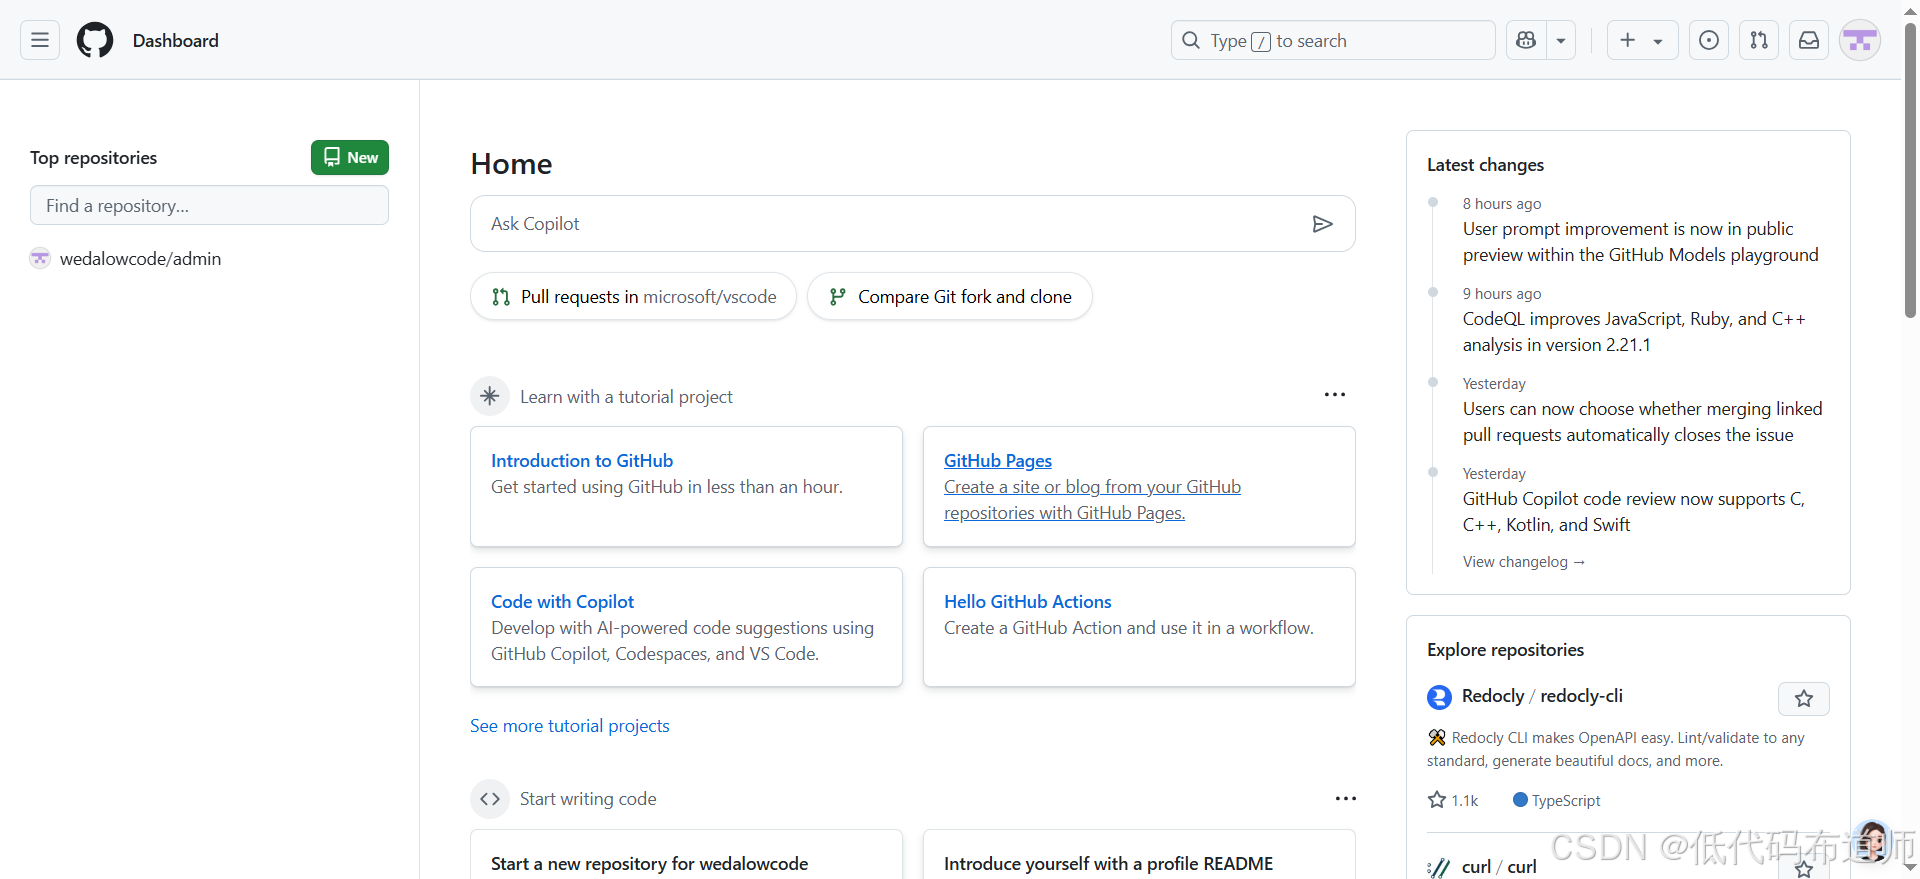Open the Create new plus menu
The image size is (1920, 879).
coord(1642,40)
